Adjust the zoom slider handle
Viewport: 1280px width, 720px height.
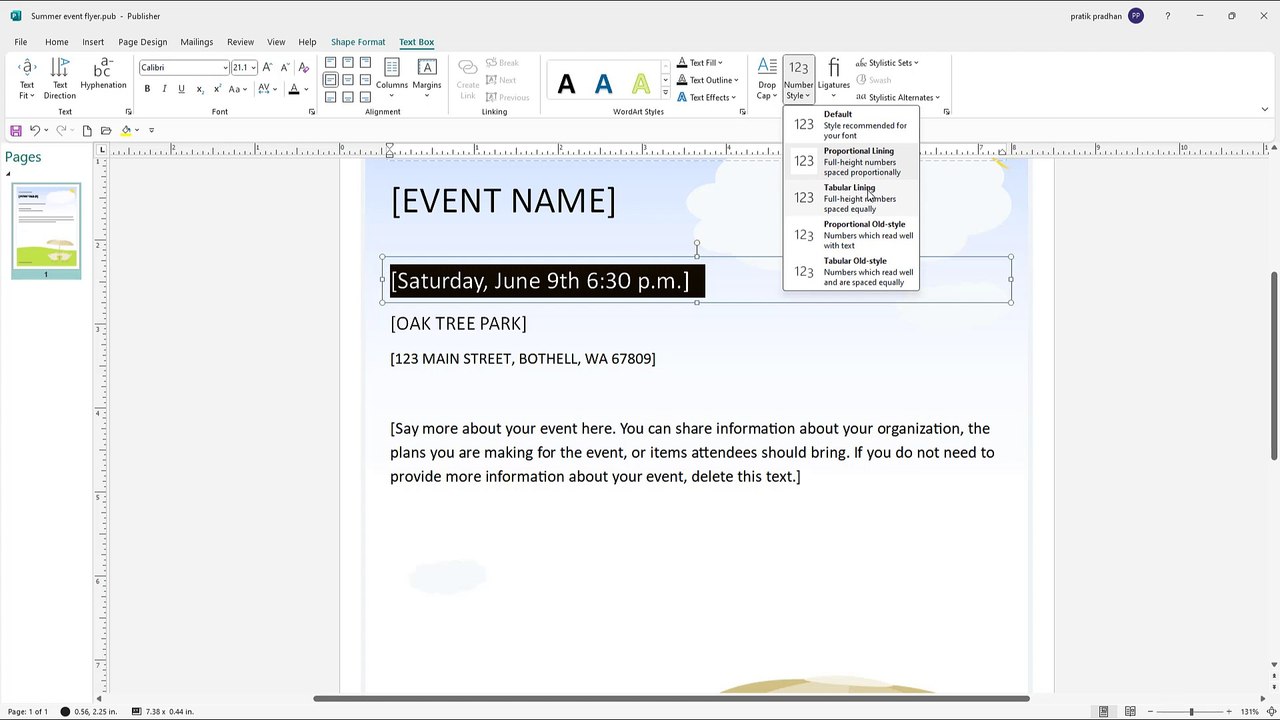click(1191, 711)
